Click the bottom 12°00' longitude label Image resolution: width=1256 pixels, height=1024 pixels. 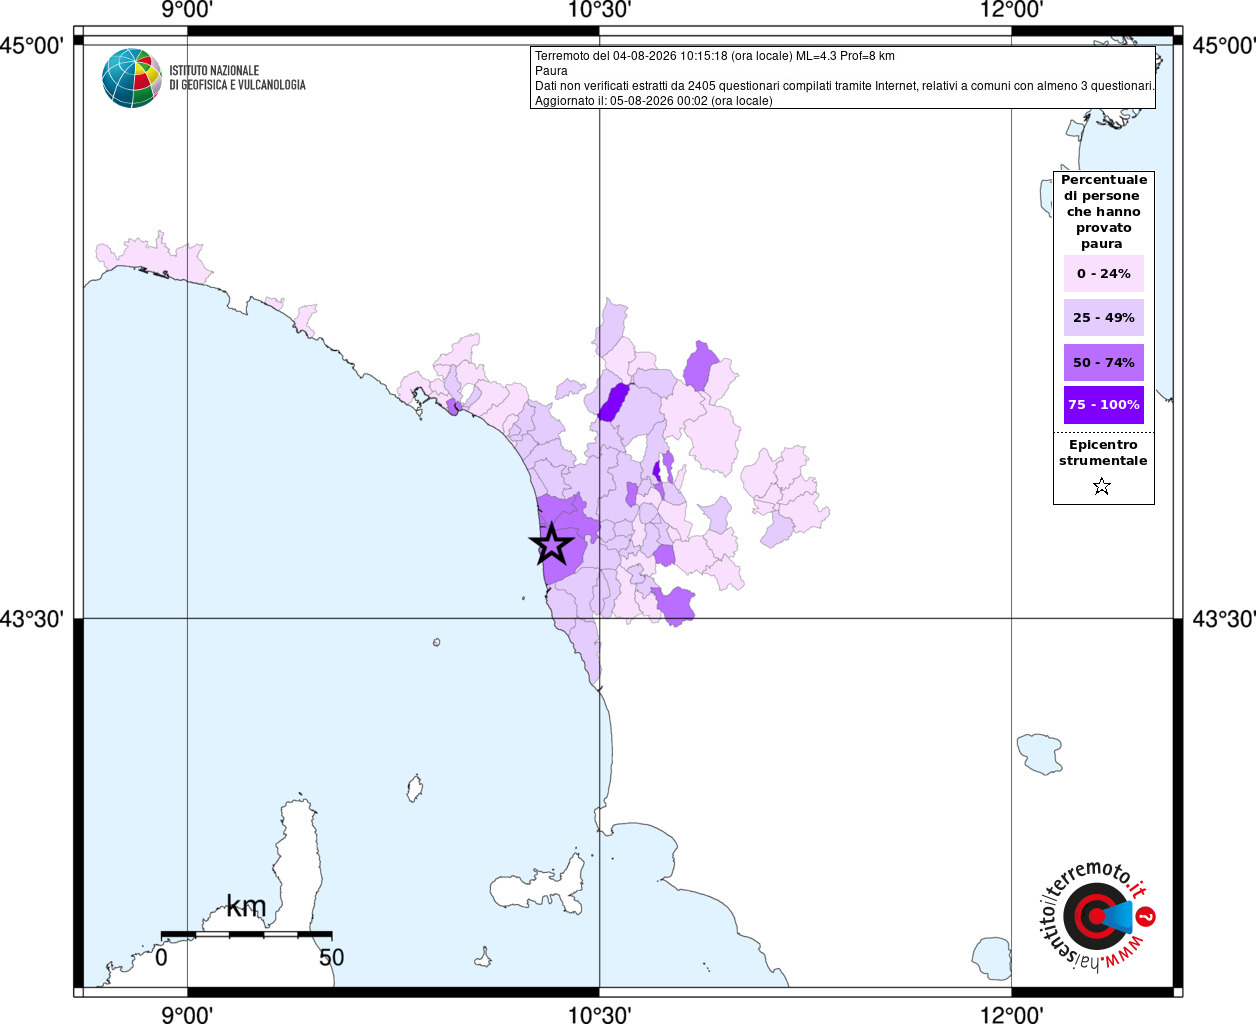[x=1012, y=1015]
